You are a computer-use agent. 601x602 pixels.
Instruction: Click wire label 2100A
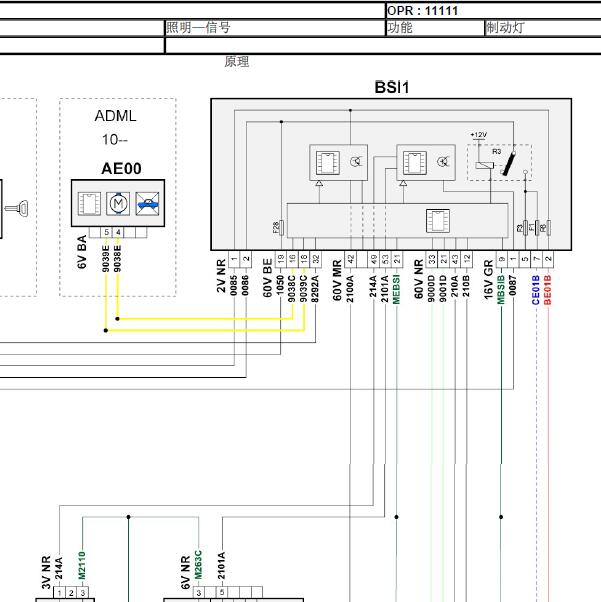click(x=350, y=289)
